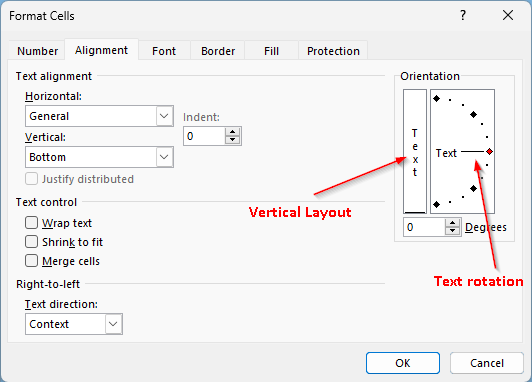Enable the Wrap text checkbox
The width and height of the screenshot is (532, 382).
31,223
